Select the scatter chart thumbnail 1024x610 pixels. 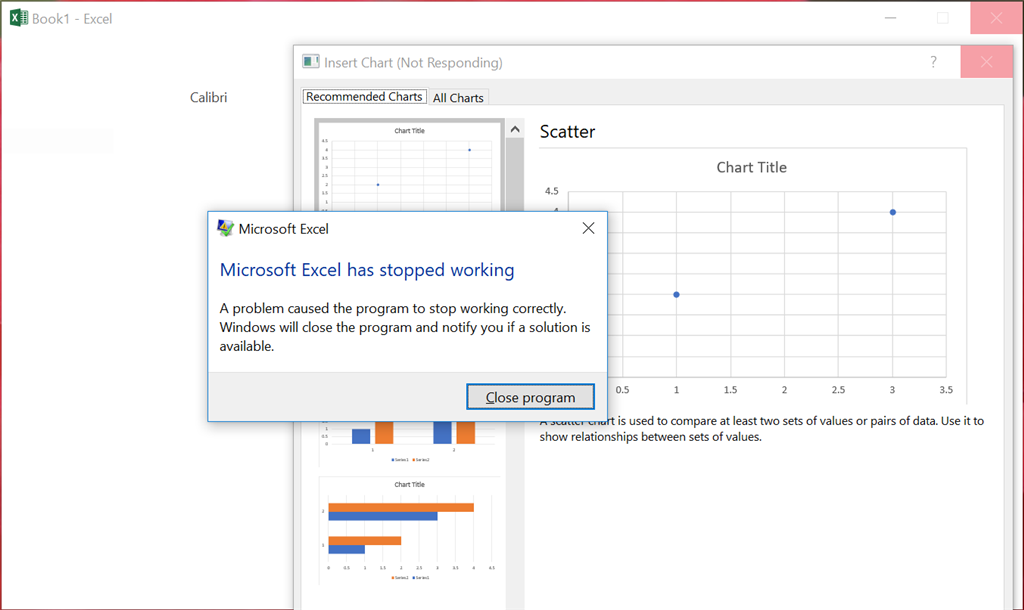pyautogui.click(x=409, y=166)
